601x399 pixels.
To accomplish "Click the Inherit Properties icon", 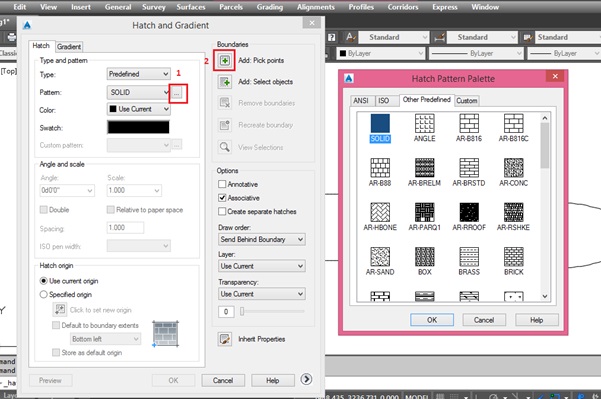I will point(225,339).
